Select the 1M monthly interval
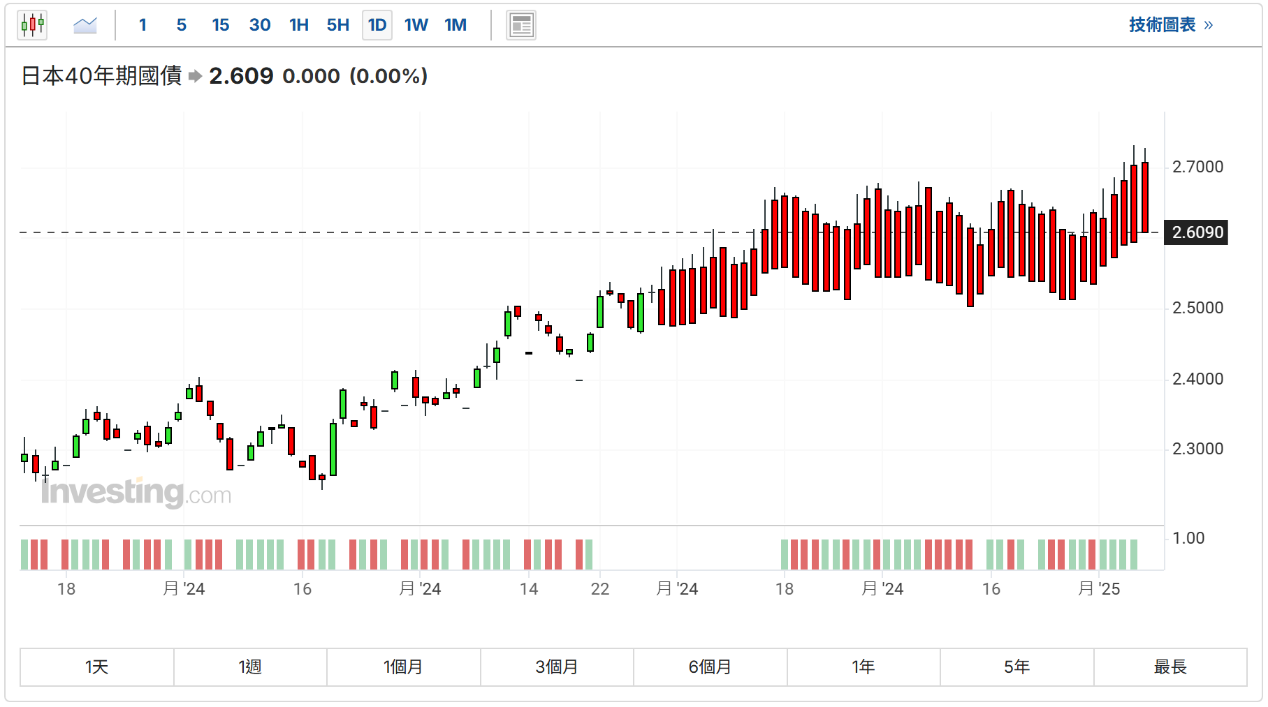The width and height of the screenshot is (1268, 707). (455, 25)
